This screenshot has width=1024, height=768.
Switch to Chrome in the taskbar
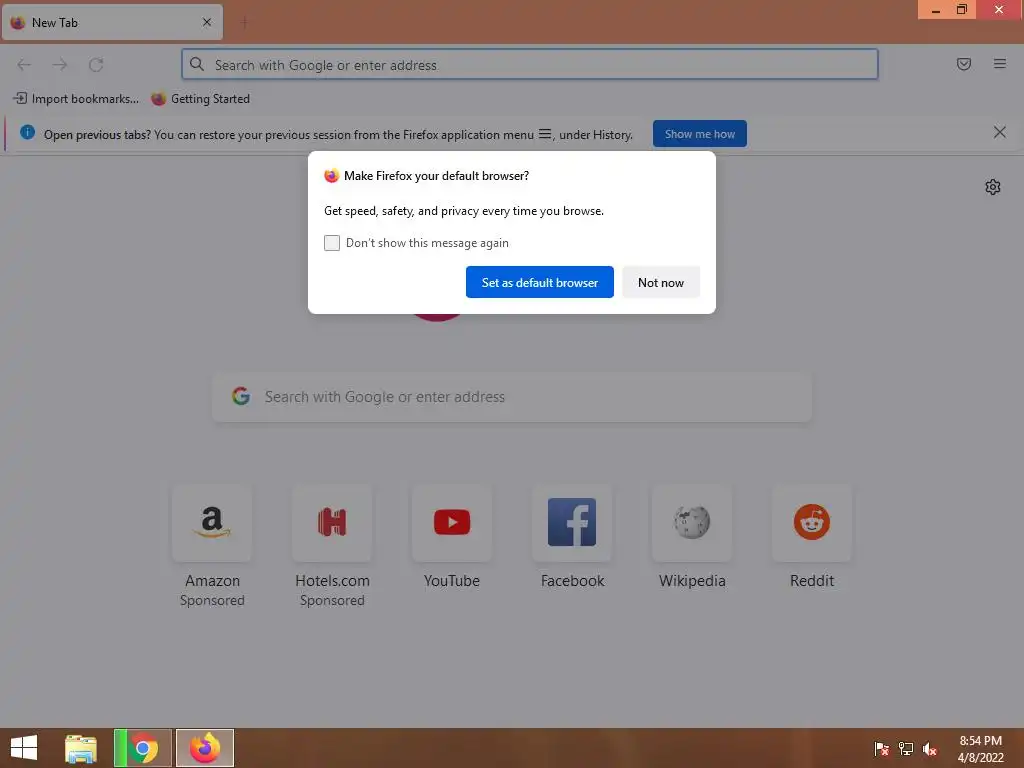coord(143,748)
